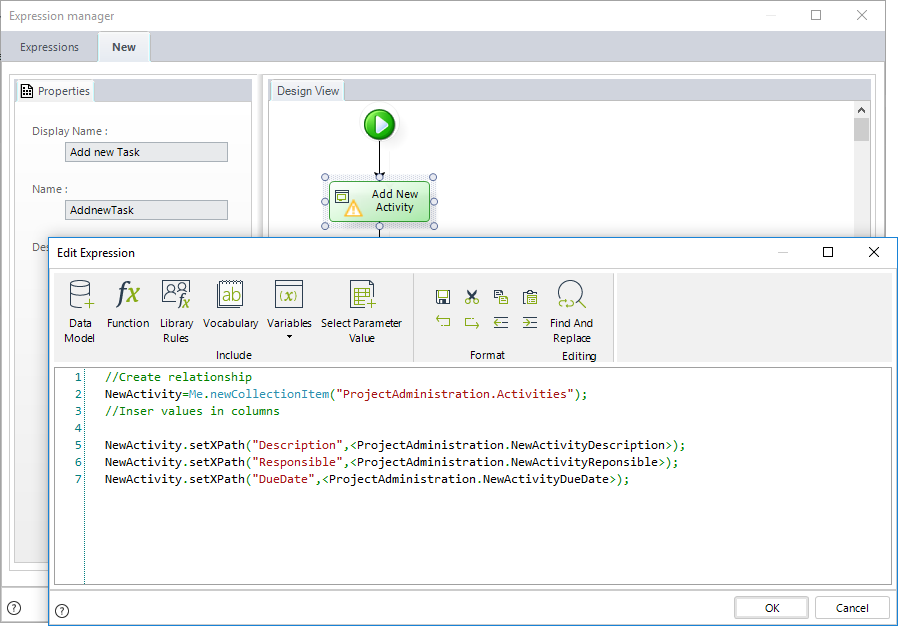Switch to the Expressions tab
898x626 pixels.
49,47
